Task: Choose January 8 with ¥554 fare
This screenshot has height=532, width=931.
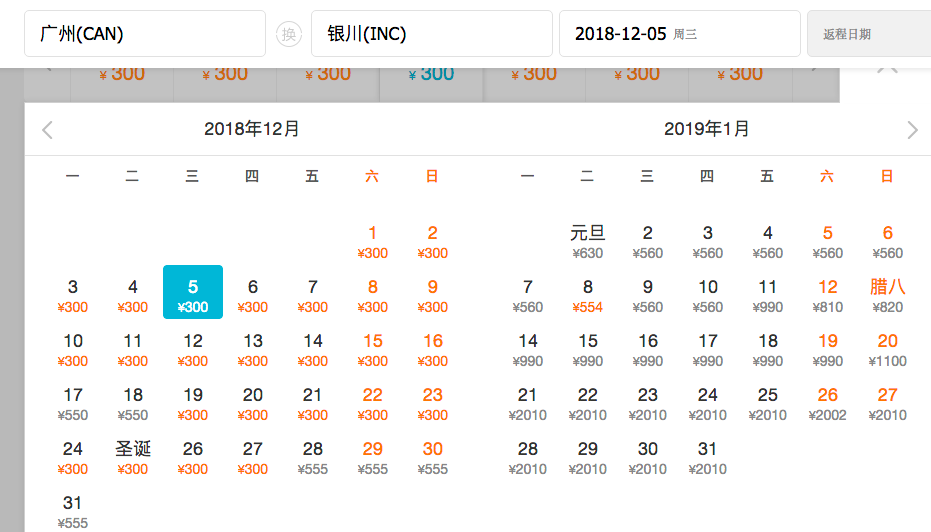Action: (x=588, y=294)
